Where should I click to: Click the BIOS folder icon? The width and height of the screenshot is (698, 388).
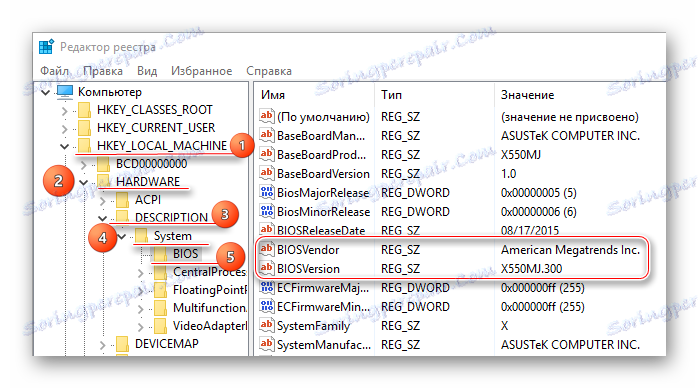(x=161, y=254)
